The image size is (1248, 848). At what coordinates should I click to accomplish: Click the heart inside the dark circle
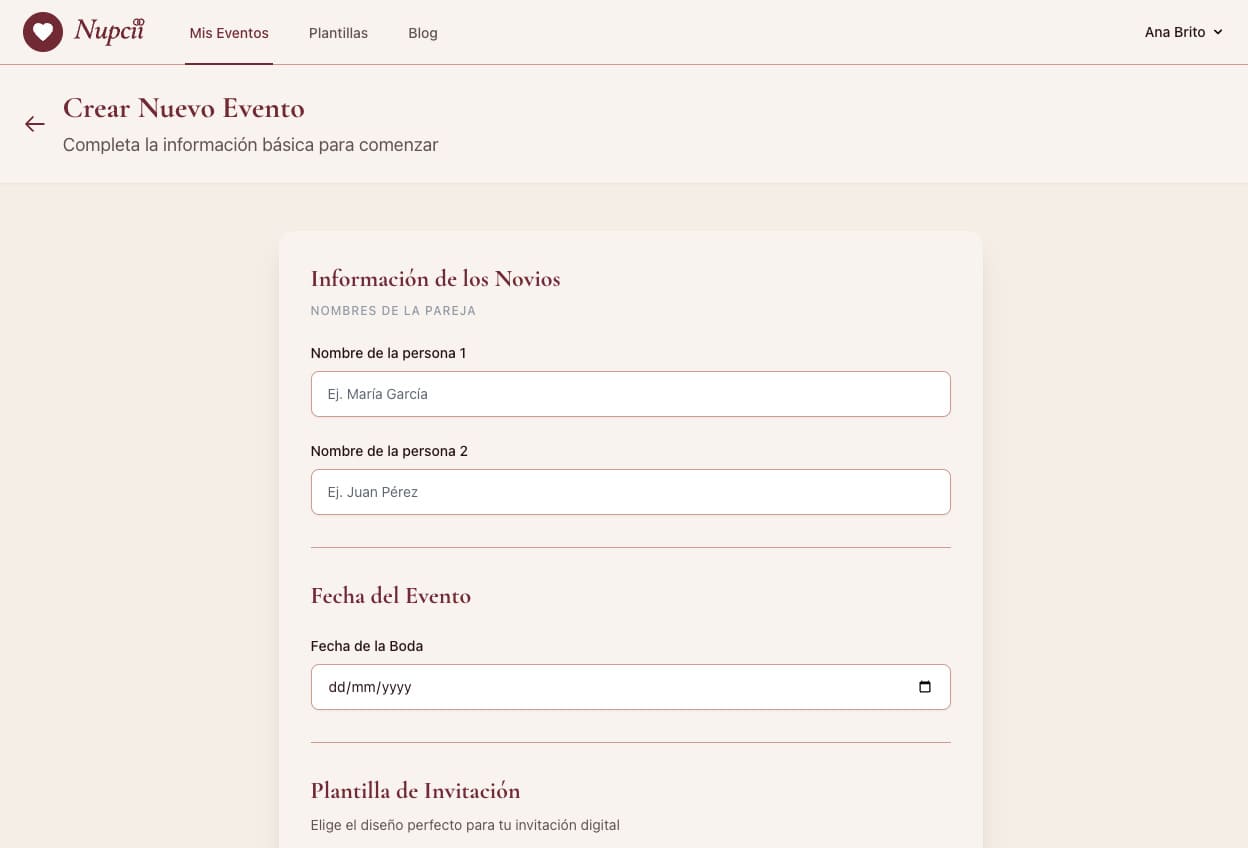pos(42,31)
